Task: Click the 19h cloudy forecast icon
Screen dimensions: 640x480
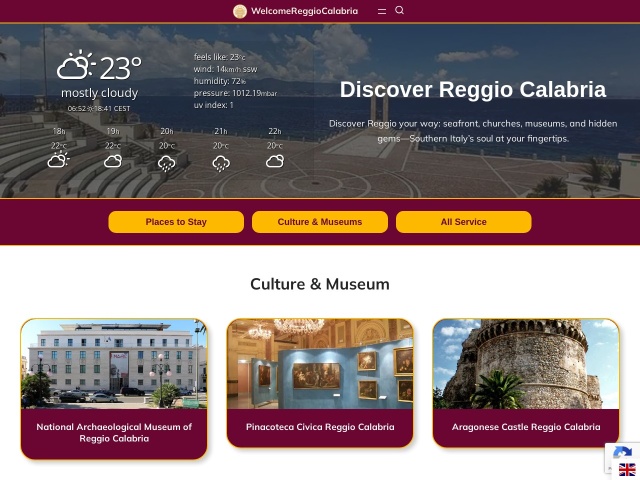Action: [113, 161]
